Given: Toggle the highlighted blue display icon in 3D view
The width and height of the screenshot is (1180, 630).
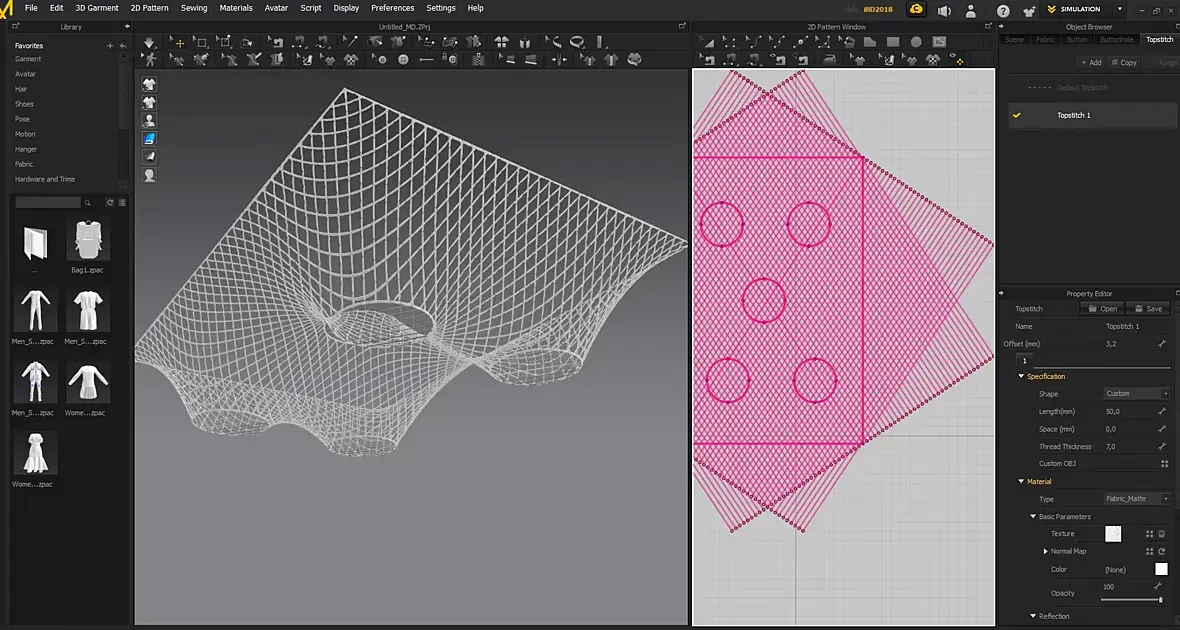Looking at the screenshot, I should [149, 138].
